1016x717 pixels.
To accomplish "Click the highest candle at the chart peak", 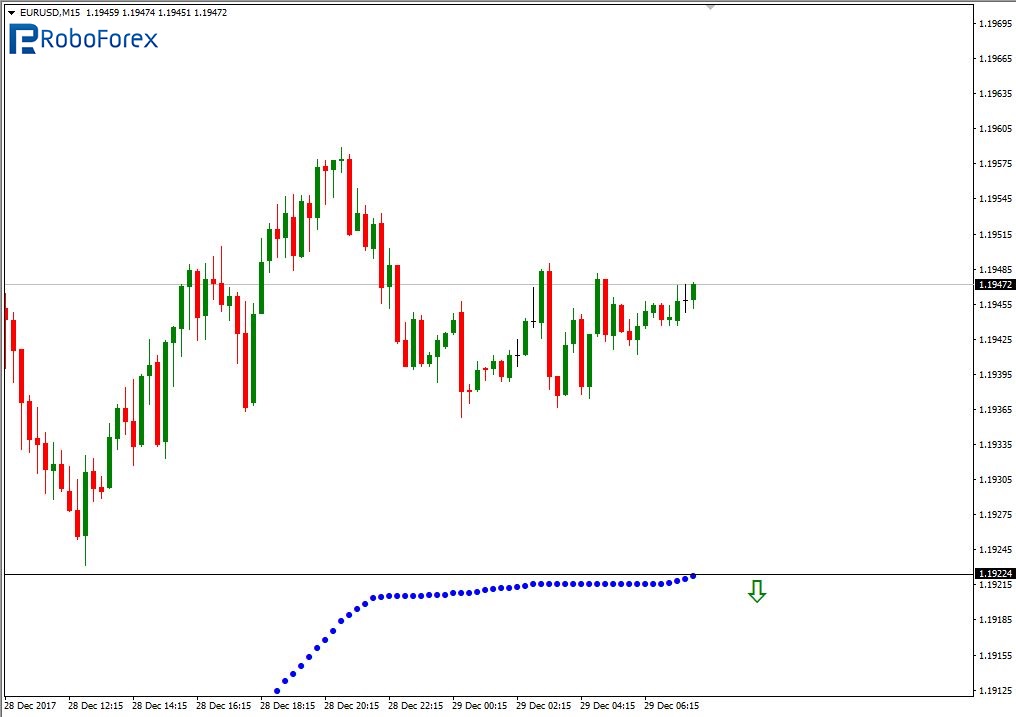I will (x=341, y=160).
